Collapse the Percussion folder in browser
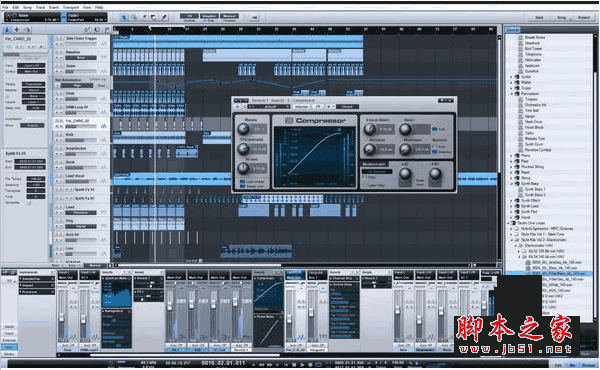The width and height of the screenshot is (600, 370). (x=512, y=94)
